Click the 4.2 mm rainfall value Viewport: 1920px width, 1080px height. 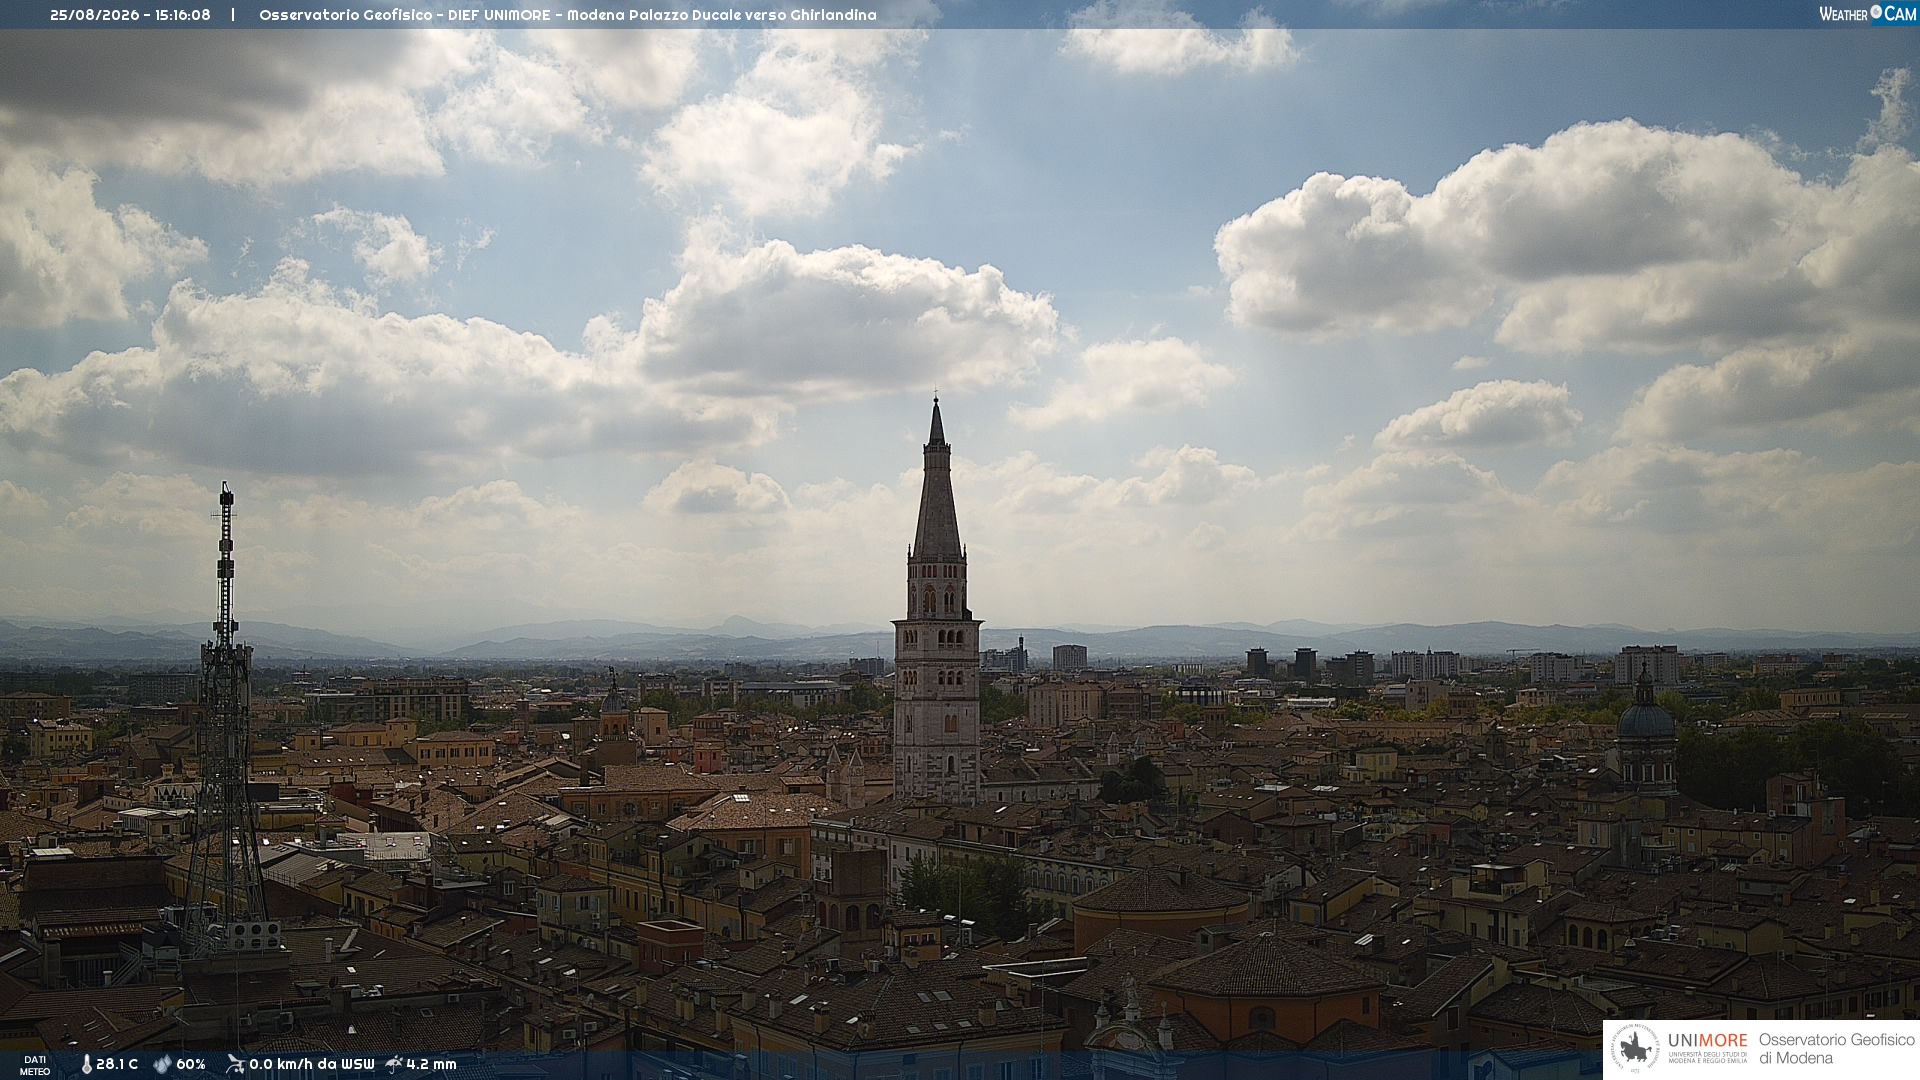[431, 1065]
